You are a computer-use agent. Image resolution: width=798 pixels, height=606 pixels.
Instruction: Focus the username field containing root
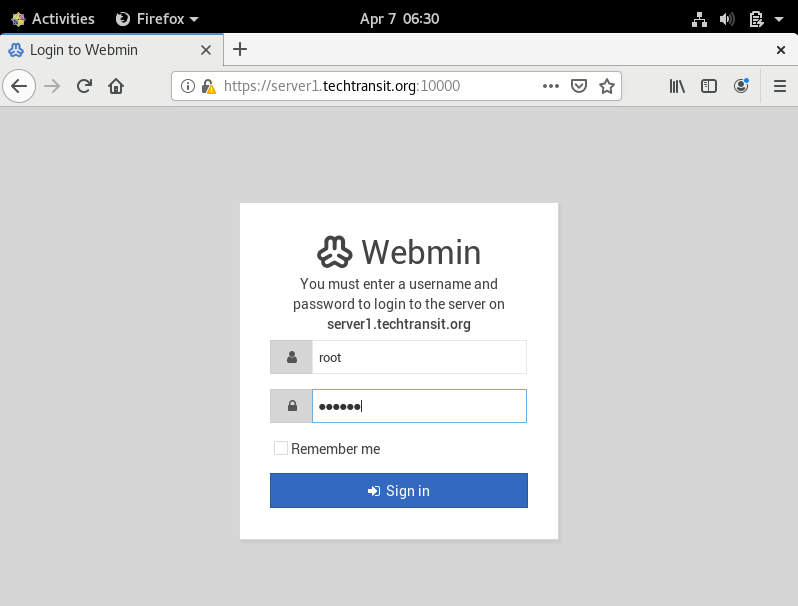(419, 357)
